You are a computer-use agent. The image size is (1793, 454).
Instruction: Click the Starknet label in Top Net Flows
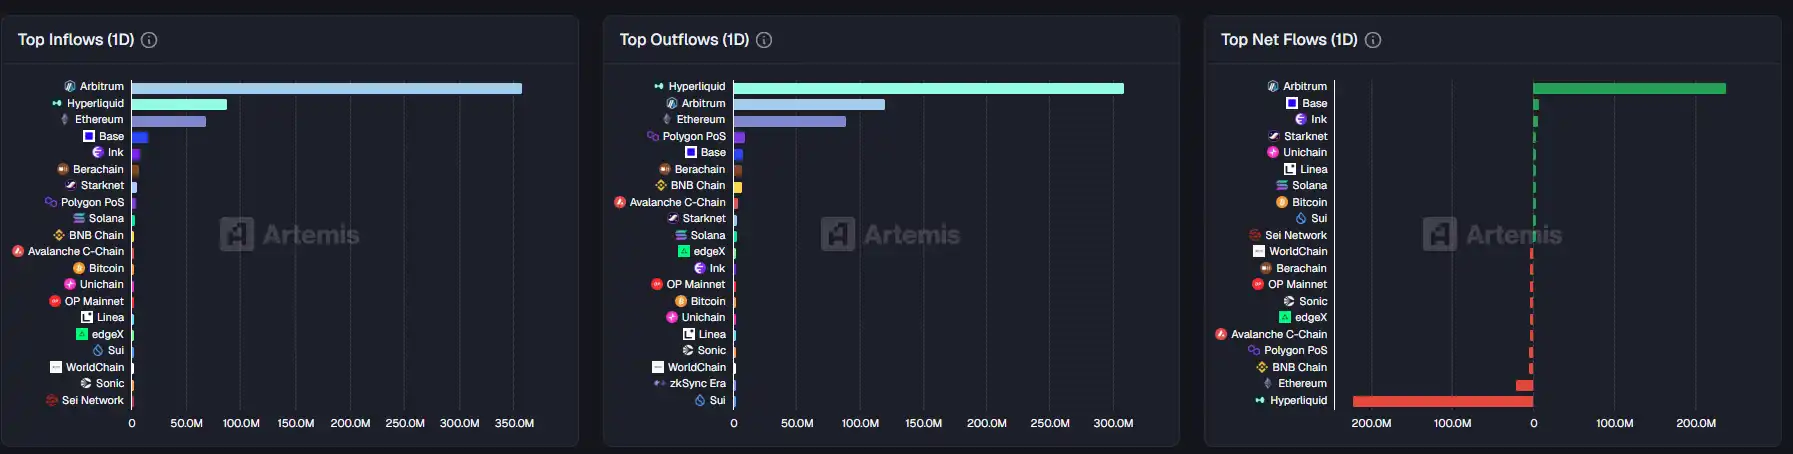tap(1305, 136)
